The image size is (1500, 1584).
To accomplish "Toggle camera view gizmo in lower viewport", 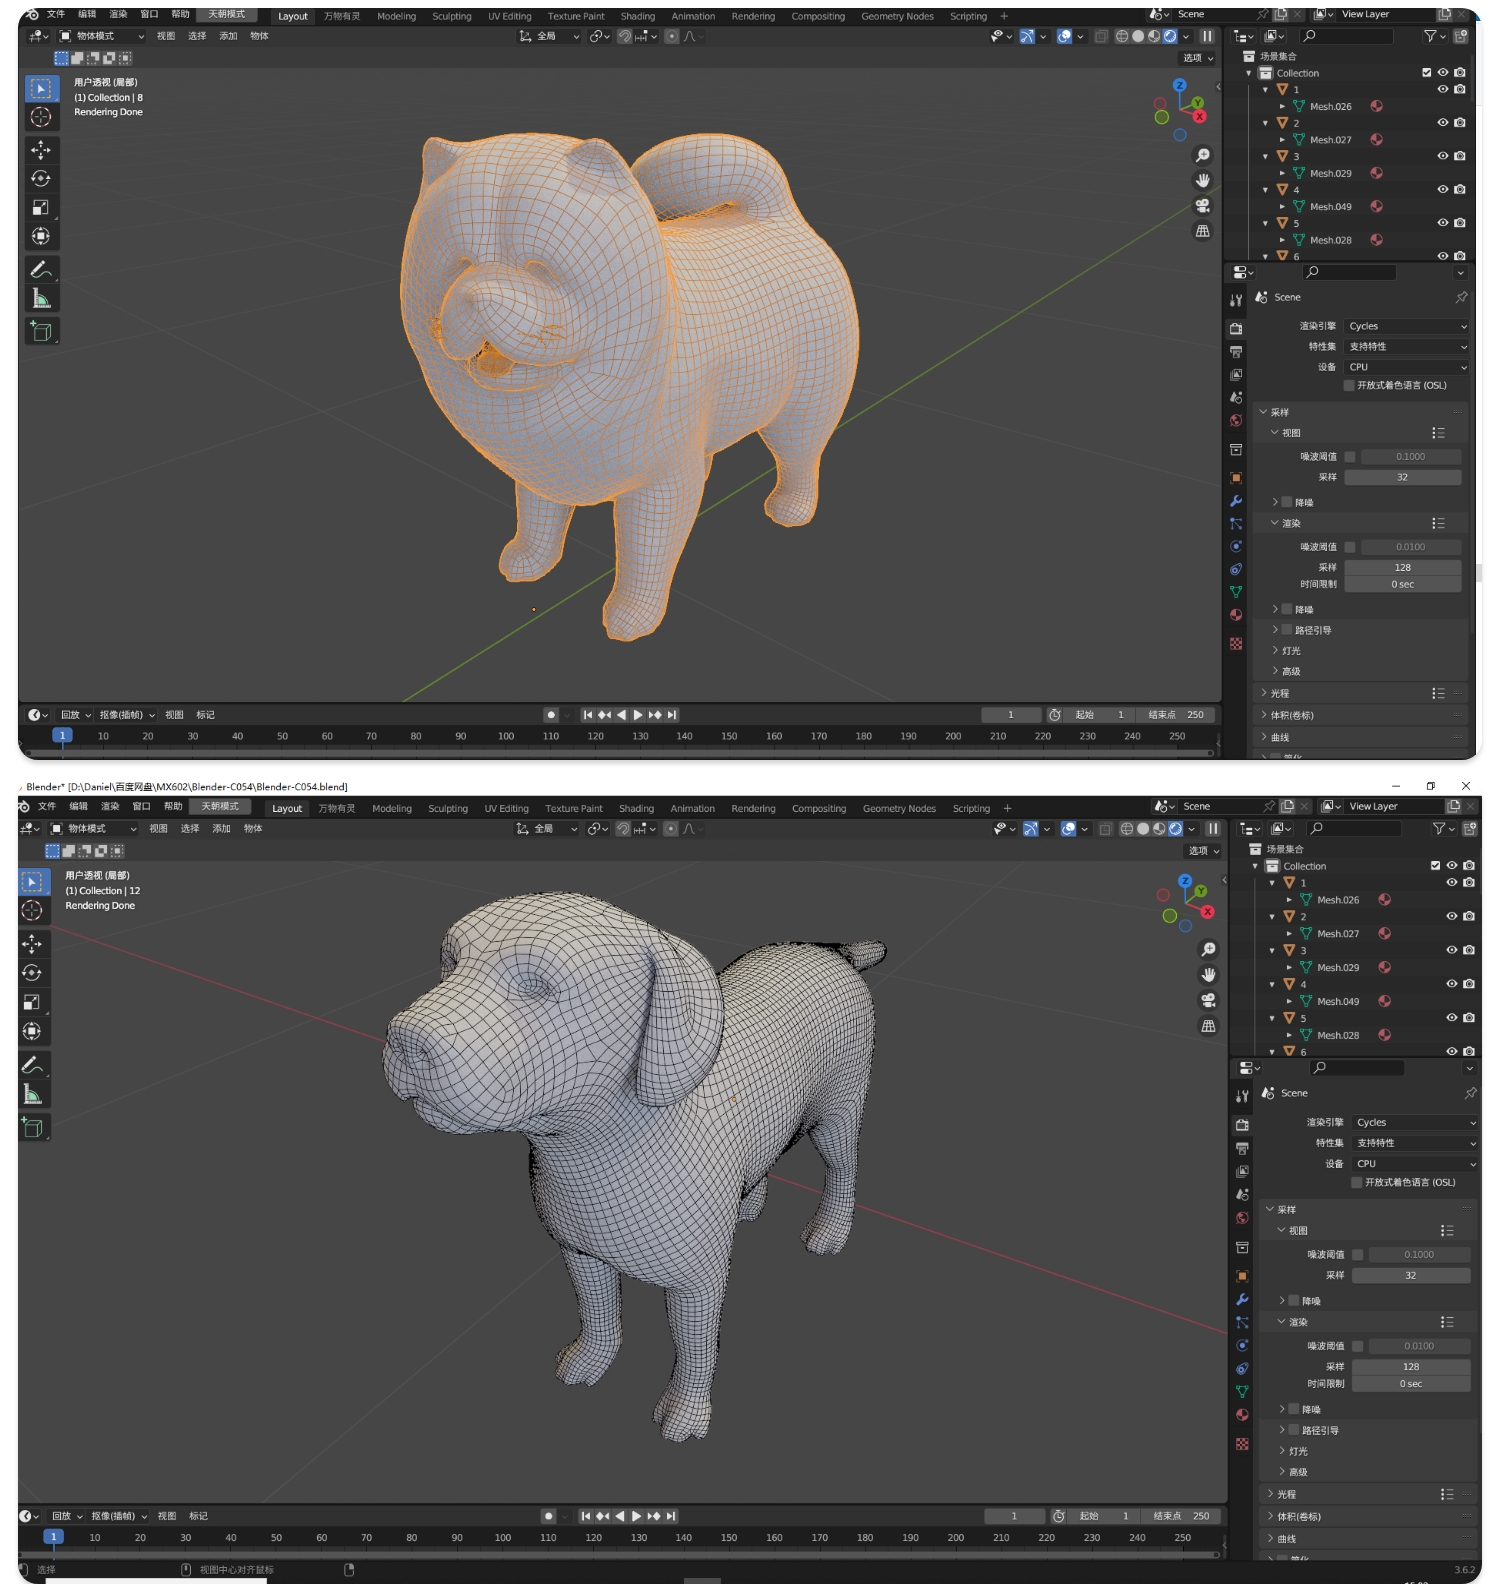I will click(x=1208, y=1000).
